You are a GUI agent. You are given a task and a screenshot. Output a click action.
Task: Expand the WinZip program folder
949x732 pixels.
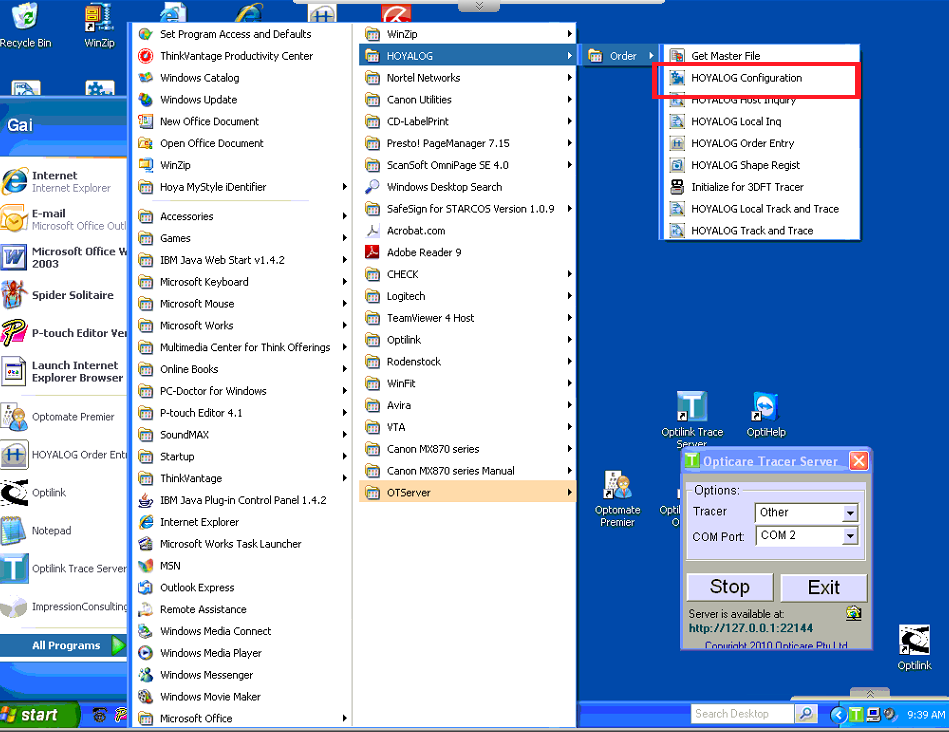coord(468,35)
